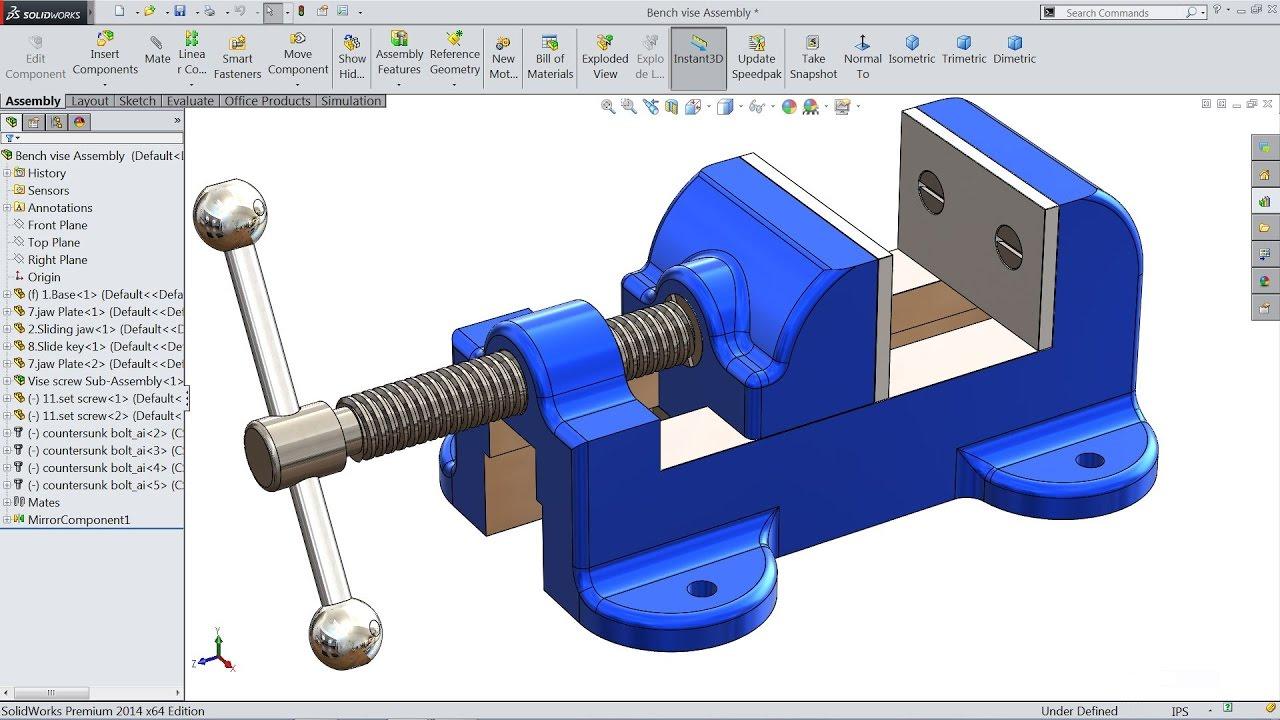The width and height of the screenshot is (1280, 720).
Task: Open the Office Products tab
Action: (267, 101)
